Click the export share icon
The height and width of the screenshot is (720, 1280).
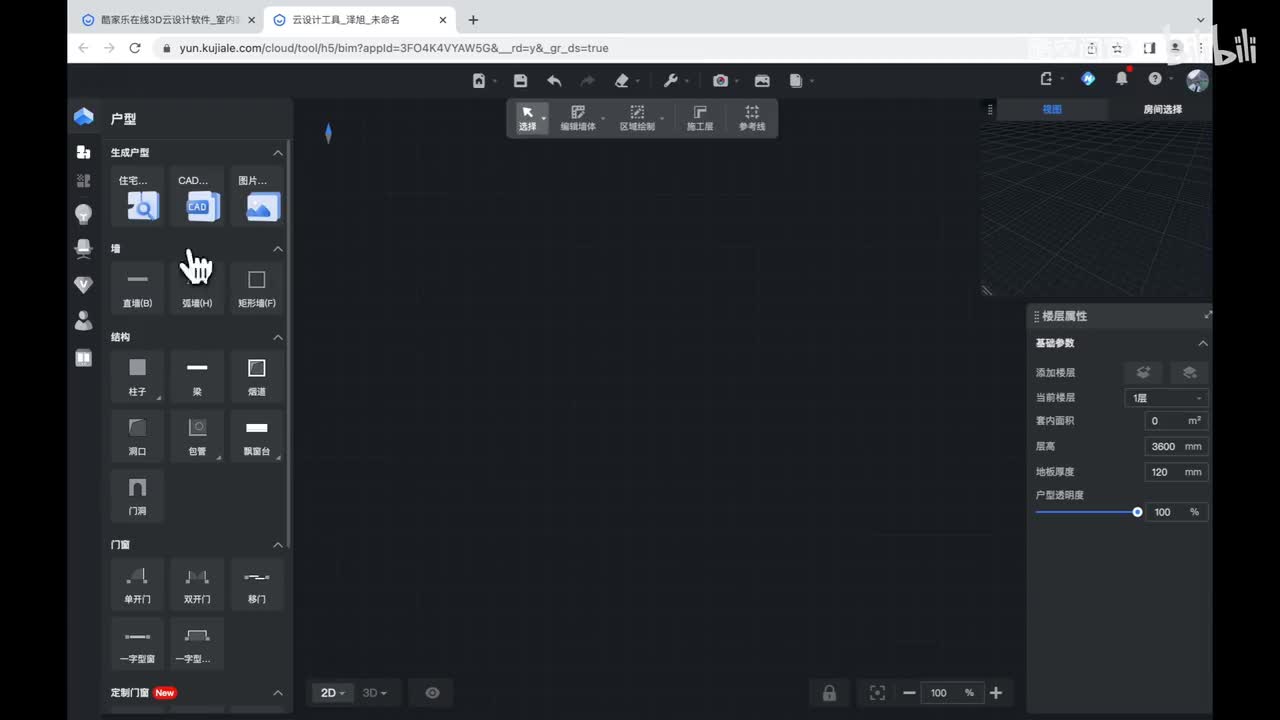[1047, 79]
